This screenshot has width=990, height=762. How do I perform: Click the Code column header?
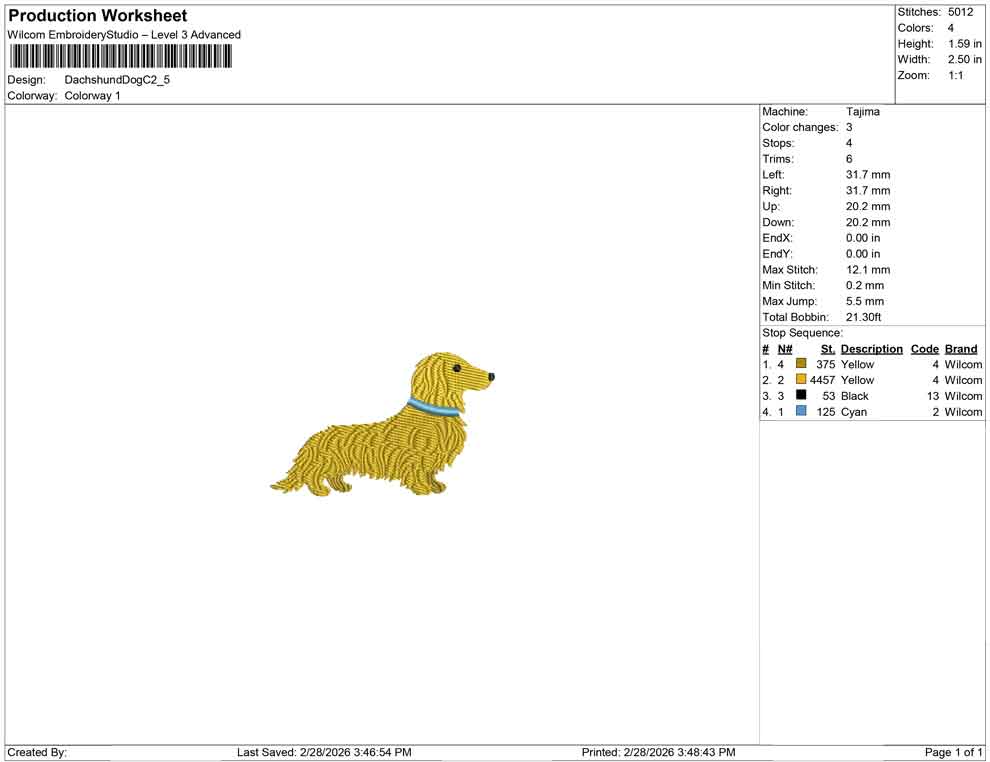click(x=924, y=348)
